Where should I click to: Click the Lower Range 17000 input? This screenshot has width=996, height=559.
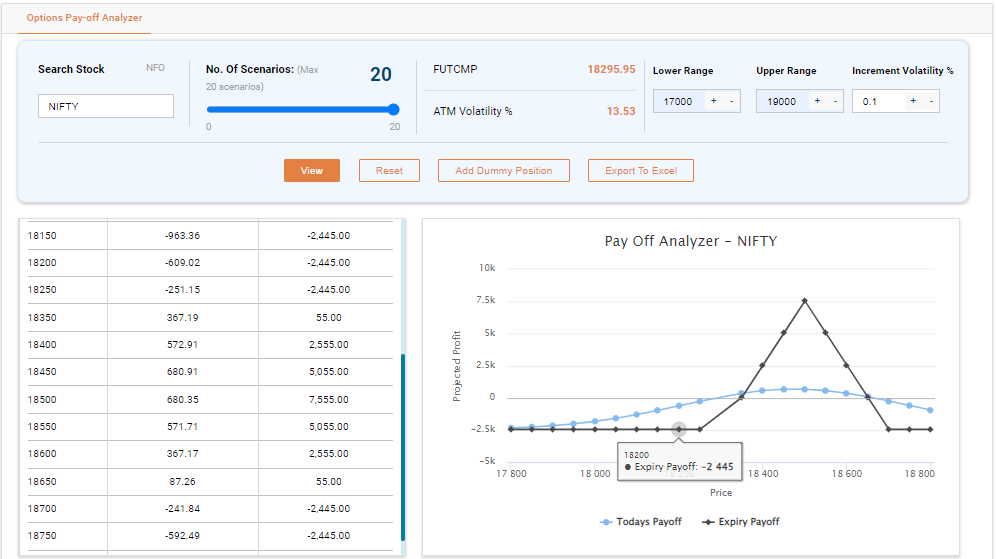click(x=679, y=101)
